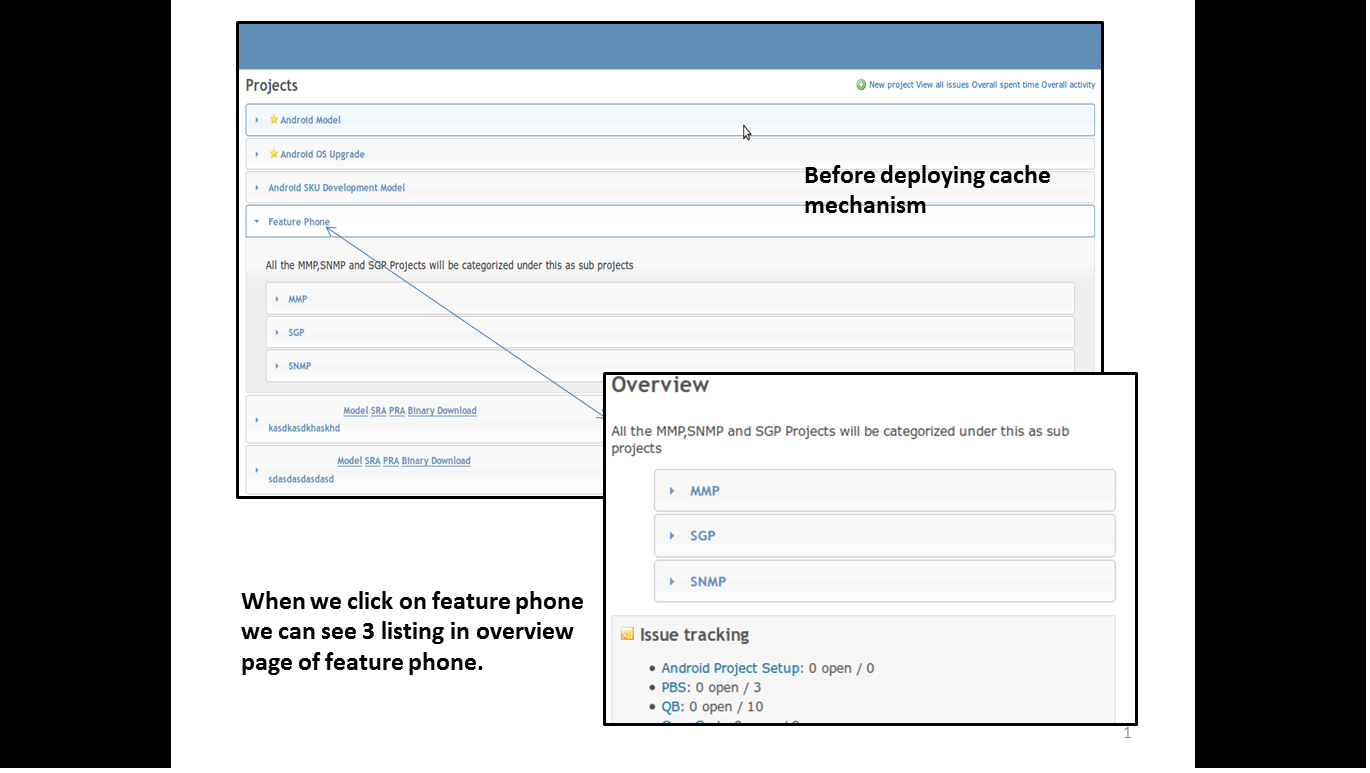The image size is (1370, 773).
Task: Open the Android Model project link
Action: tap(310, 120)
